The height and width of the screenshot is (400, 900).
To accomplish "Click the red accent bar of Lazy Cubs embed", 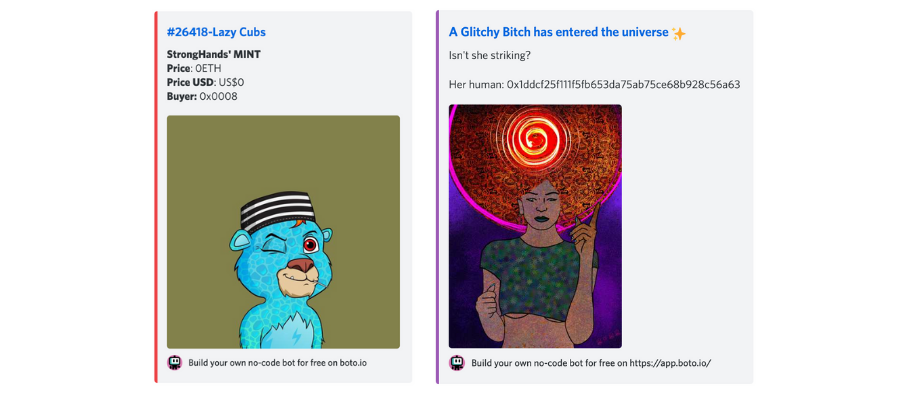I will pyautogui.click(x=156, y=197).
